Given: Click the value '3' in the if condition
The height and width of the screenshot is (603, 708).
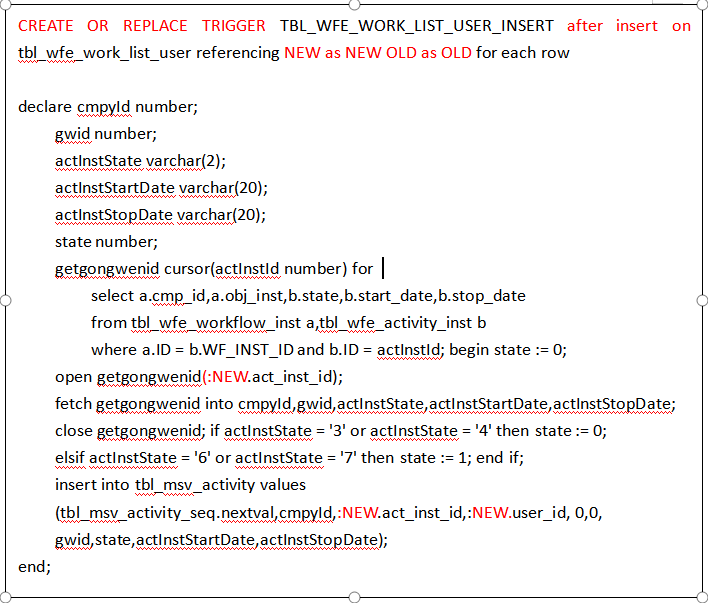Looking at the screenshot, I should click(x=338, y=431).
